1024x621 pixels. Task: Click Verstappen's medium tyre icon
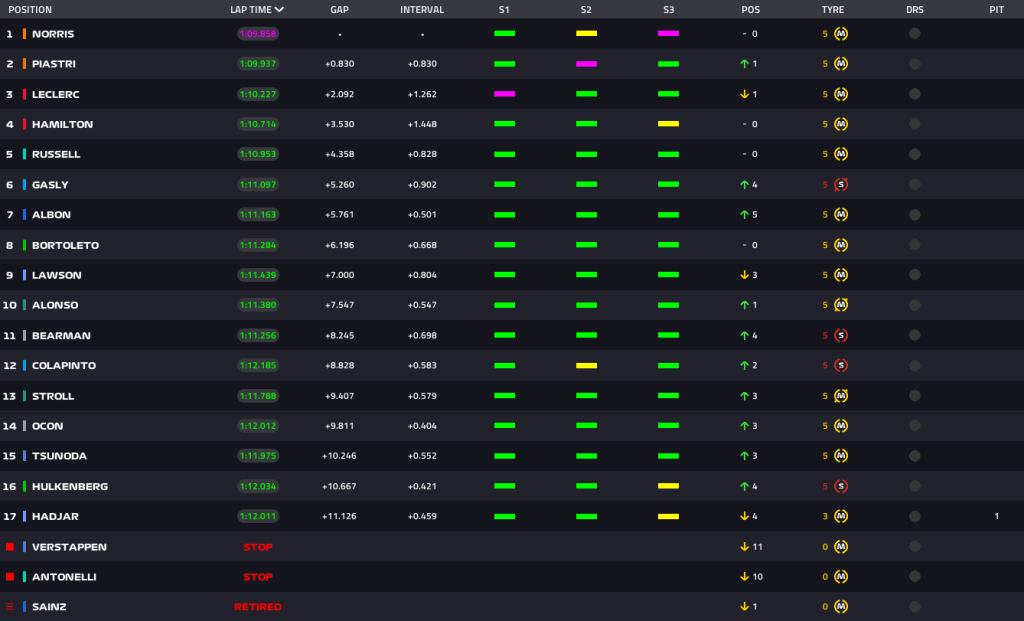[x=841, y=547]
